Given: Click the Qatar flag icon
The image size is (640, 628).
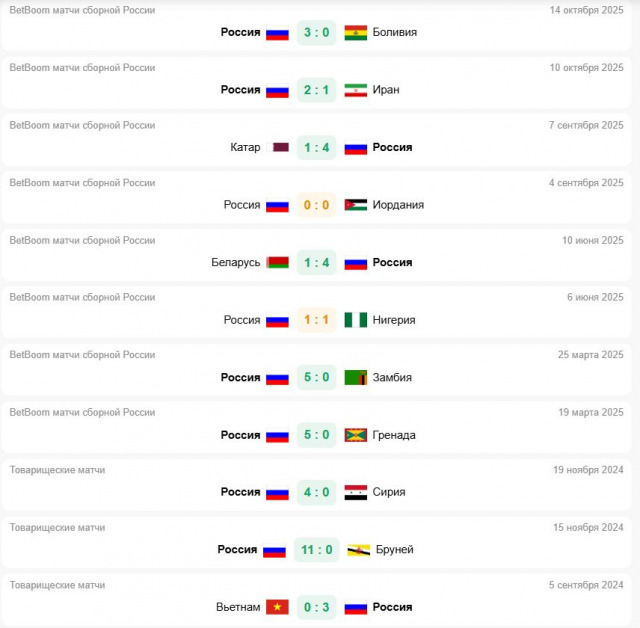Looking at the screenshot, I should 279,147.
